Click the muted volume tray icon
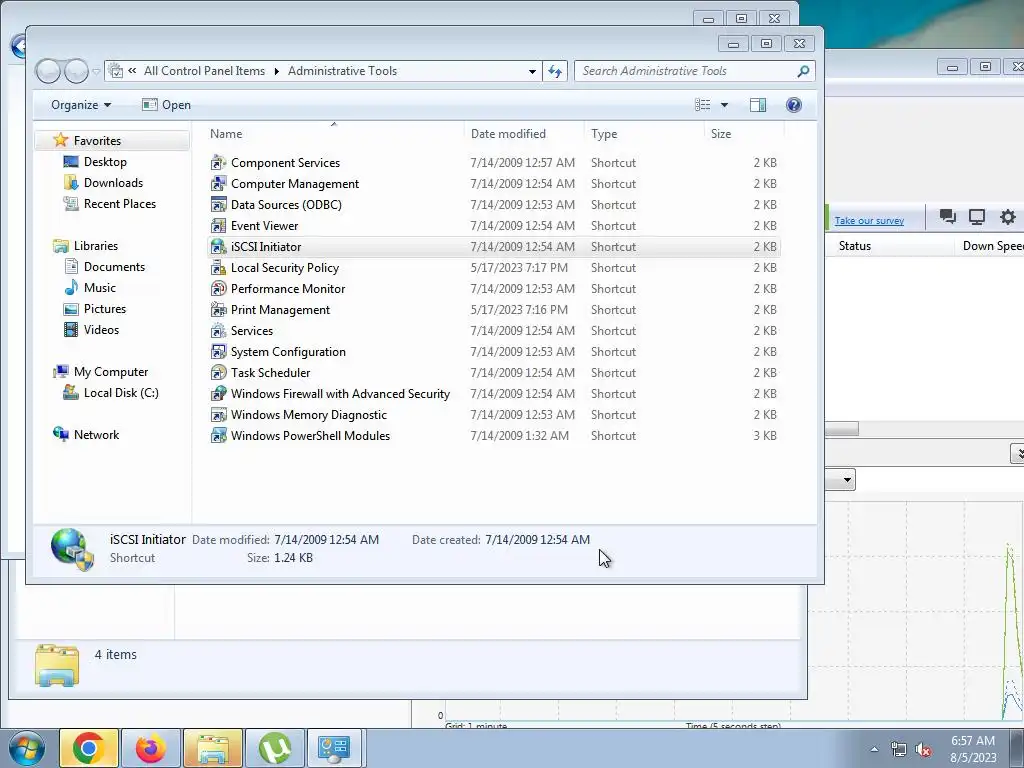Viewport: 1024px width, 768px height. tap(923, 750)
